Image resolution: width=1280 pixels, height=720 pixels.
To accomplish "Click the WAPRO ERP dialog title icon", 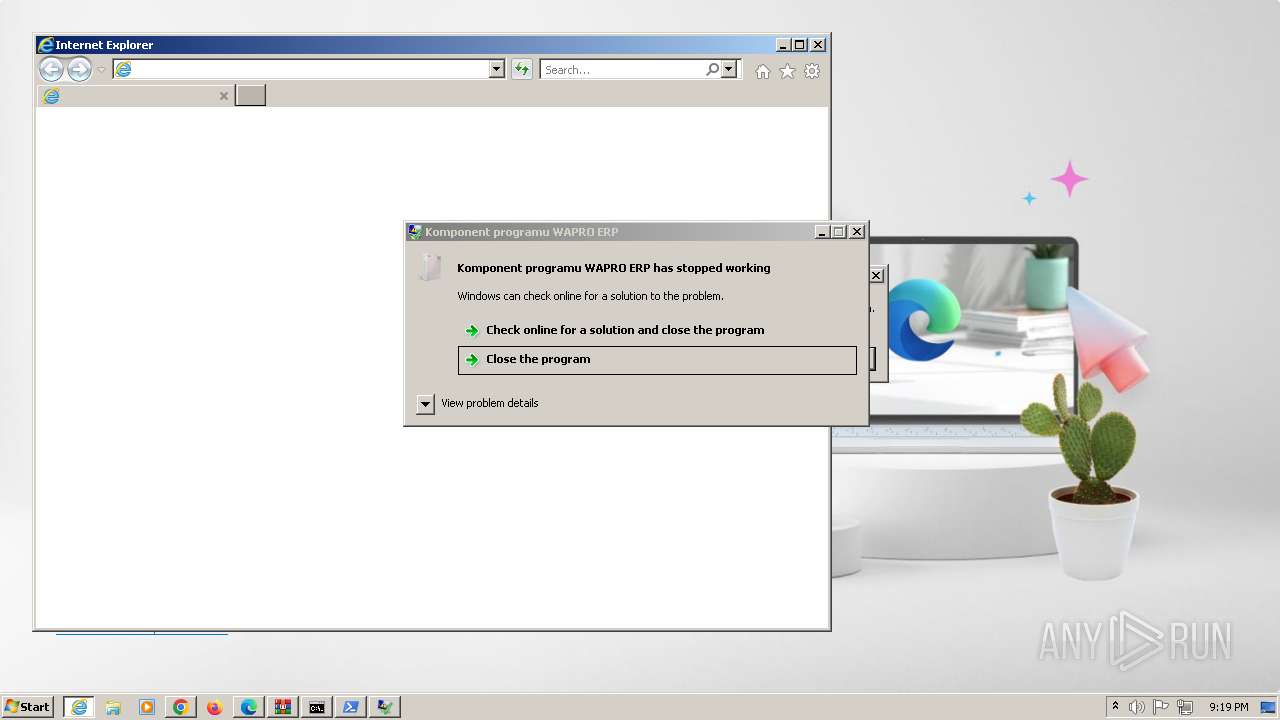I will (414, 232).
